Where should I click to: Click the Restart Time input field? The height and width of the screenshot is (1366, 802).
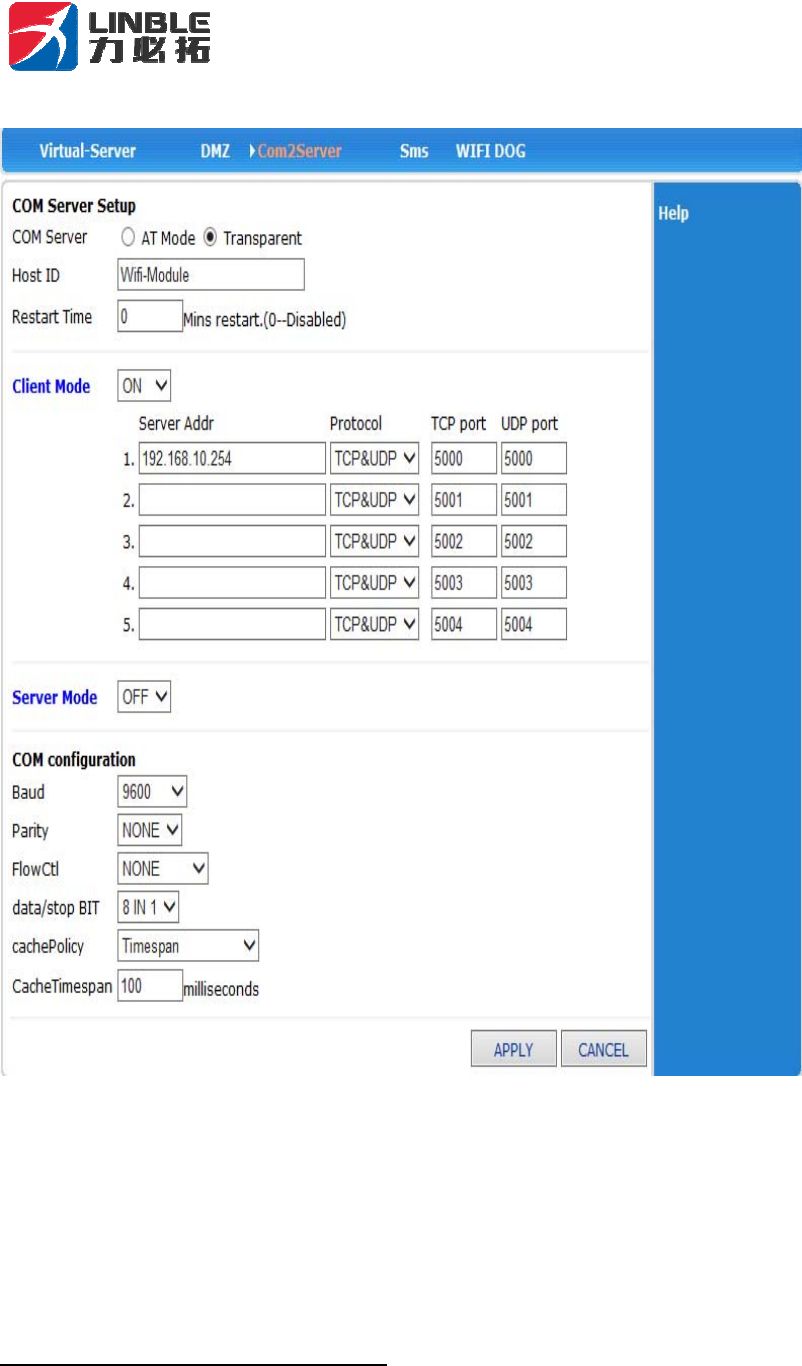(x=150, y=316)
